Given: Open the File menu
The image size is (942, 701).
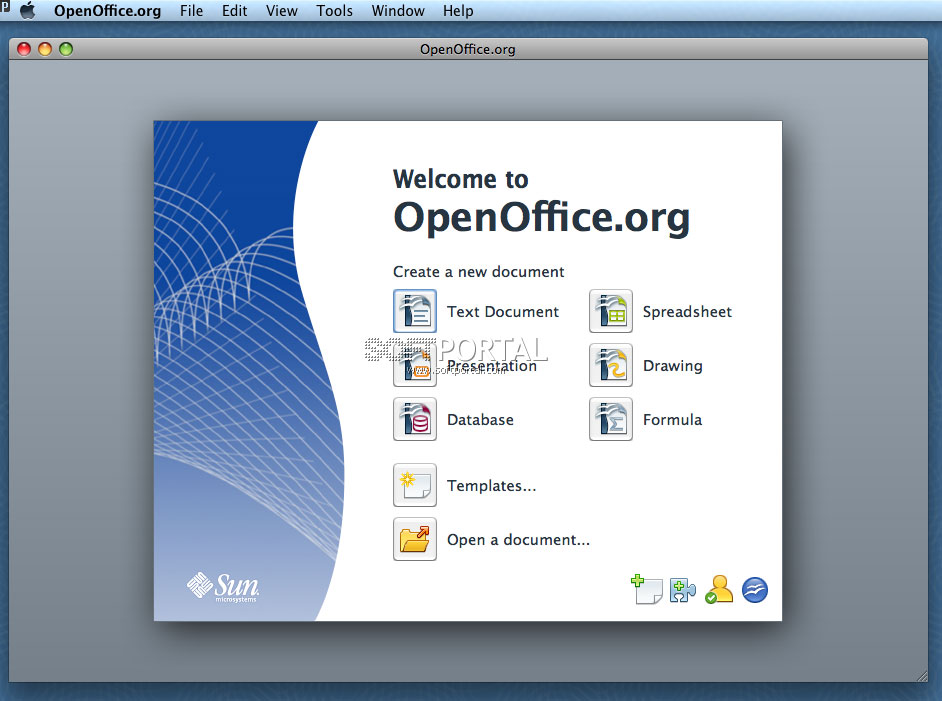Looking at the screenshot, I should point(192,11).
